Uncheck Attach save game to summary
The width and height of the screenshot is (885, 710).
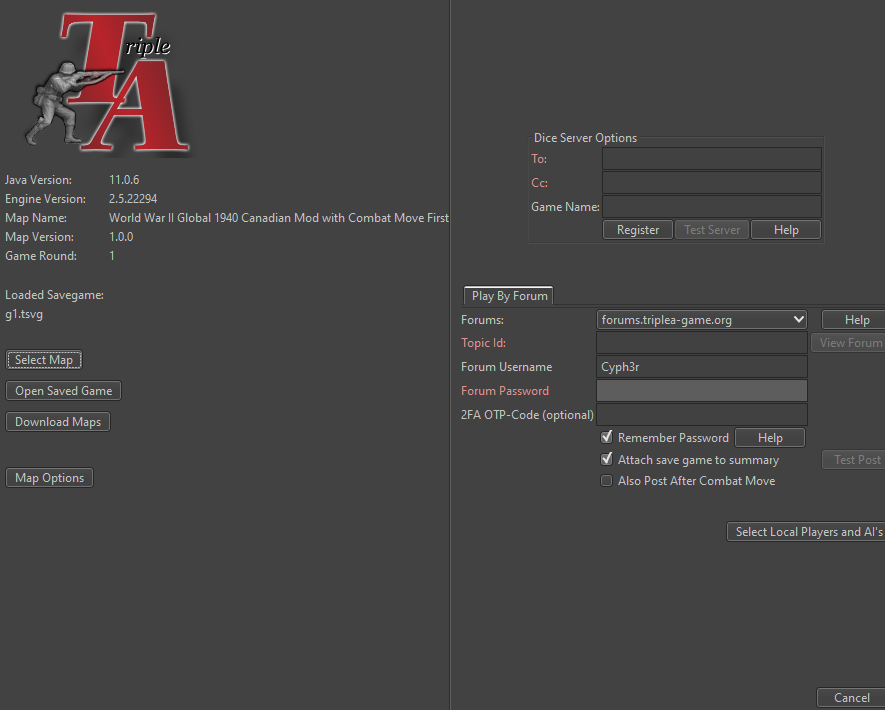coord(607,460)
